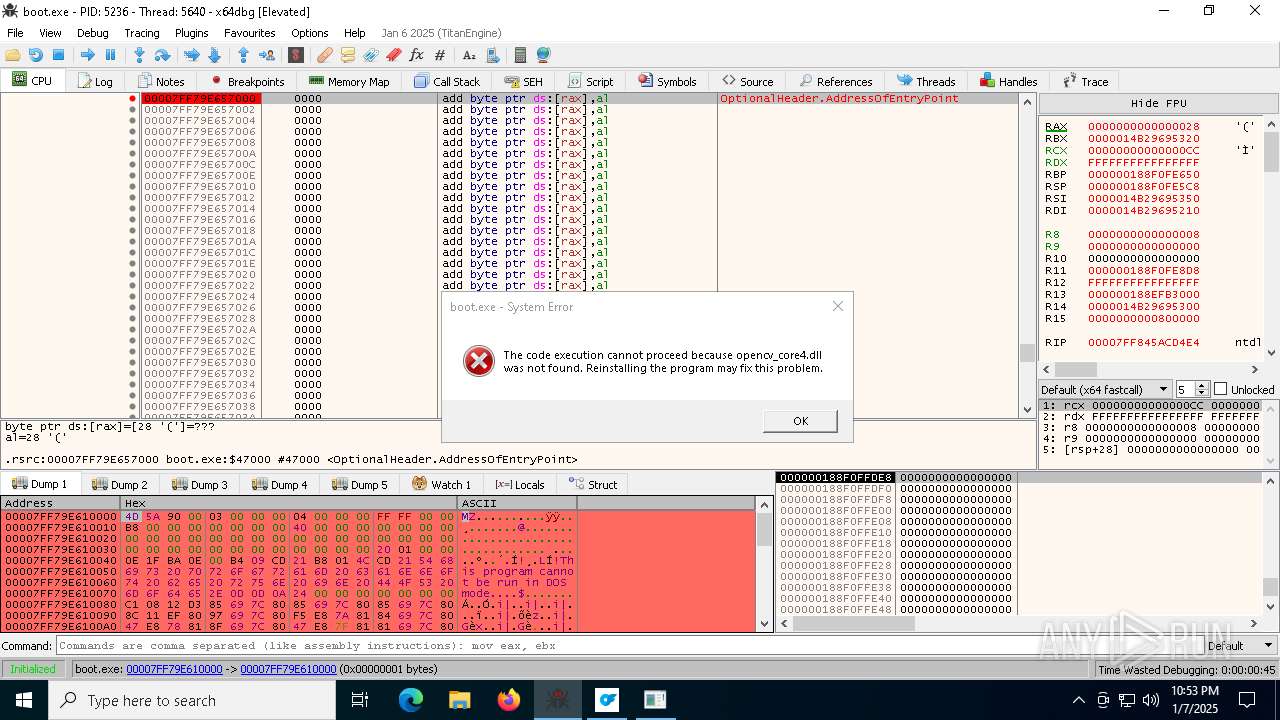The height and width of the screenshot is (720, 1280).
Task: Toggle breakpoint at address 00007FF79E657000
Action: [x=132, y=99]
